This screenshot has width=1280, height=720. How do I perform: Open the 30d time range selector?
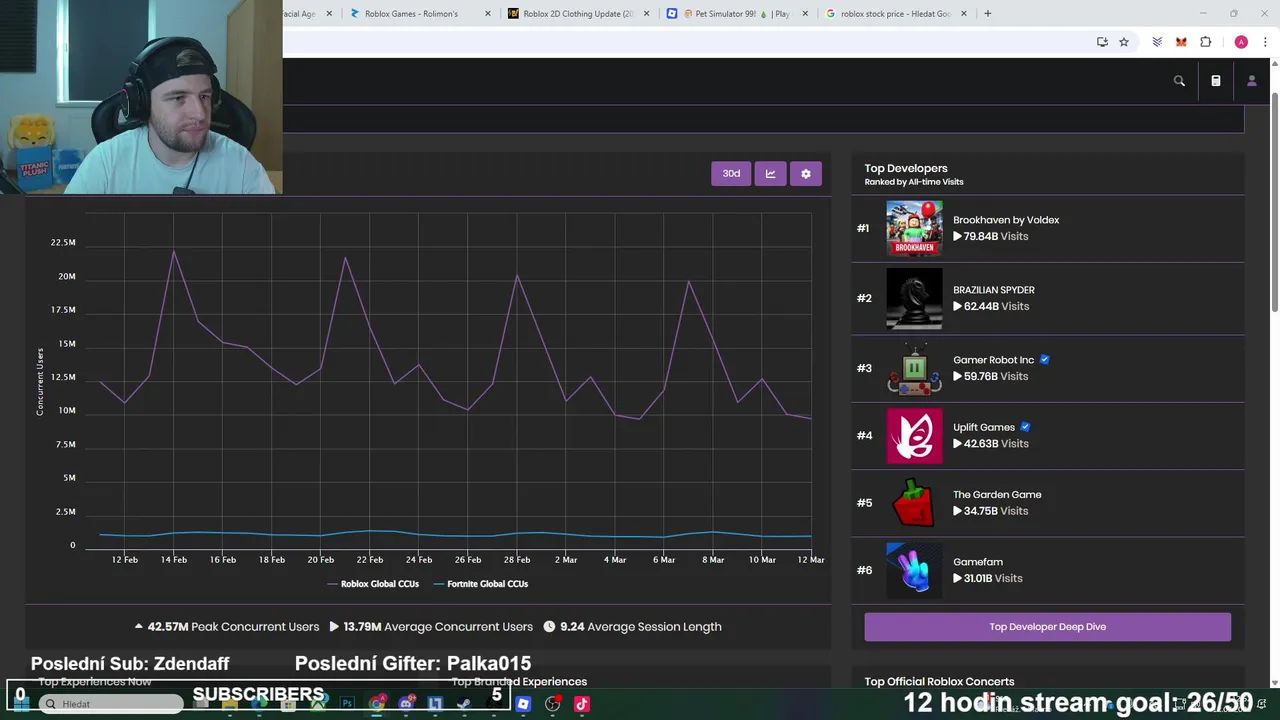tap(731, 174)
